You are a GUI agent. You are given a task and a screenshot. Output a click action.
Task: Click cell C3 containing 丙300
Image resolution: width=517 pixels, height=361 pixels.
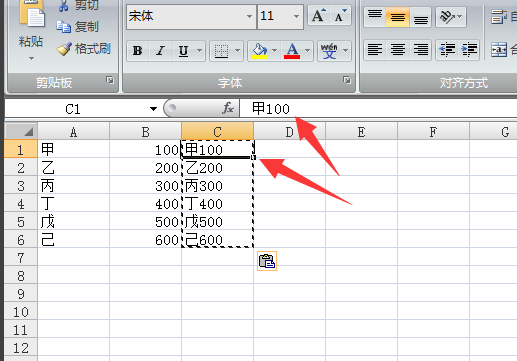tap(217, 185)
